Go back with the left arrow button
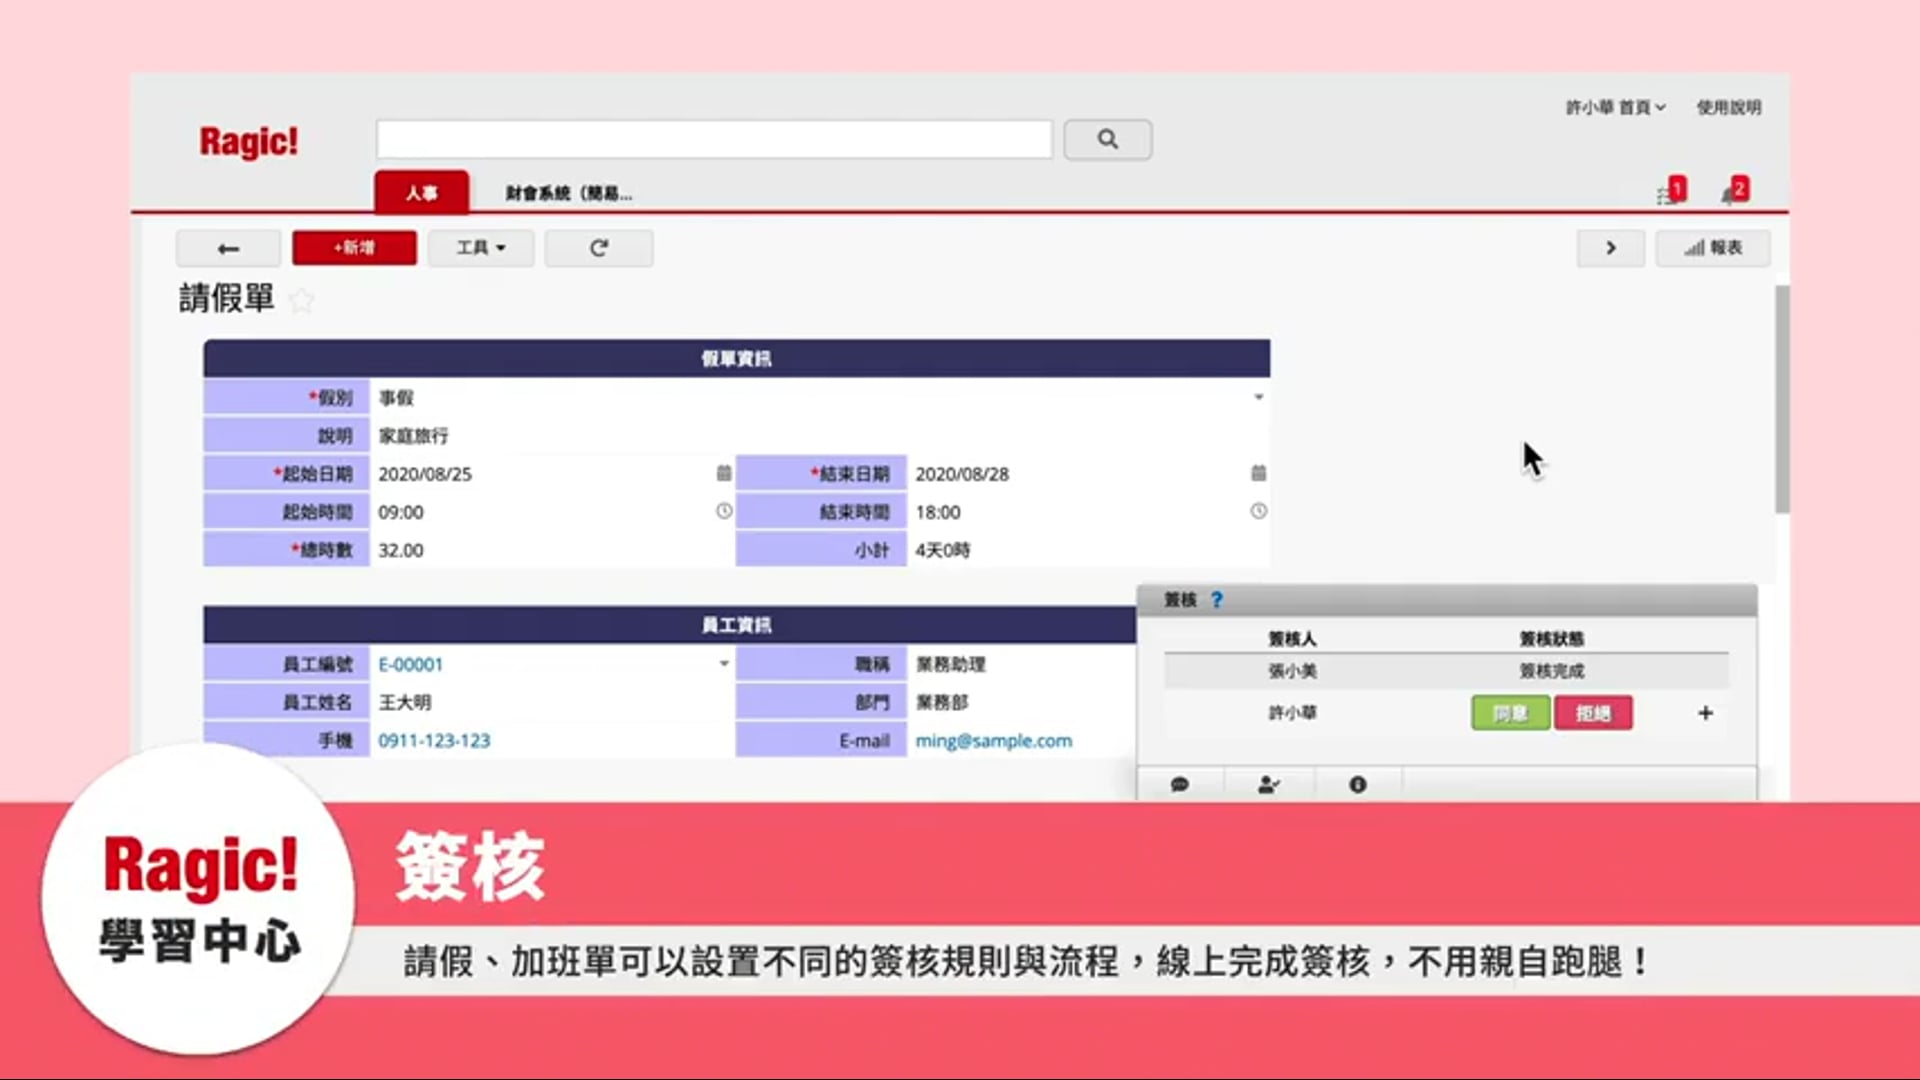 tap(228, 248)
